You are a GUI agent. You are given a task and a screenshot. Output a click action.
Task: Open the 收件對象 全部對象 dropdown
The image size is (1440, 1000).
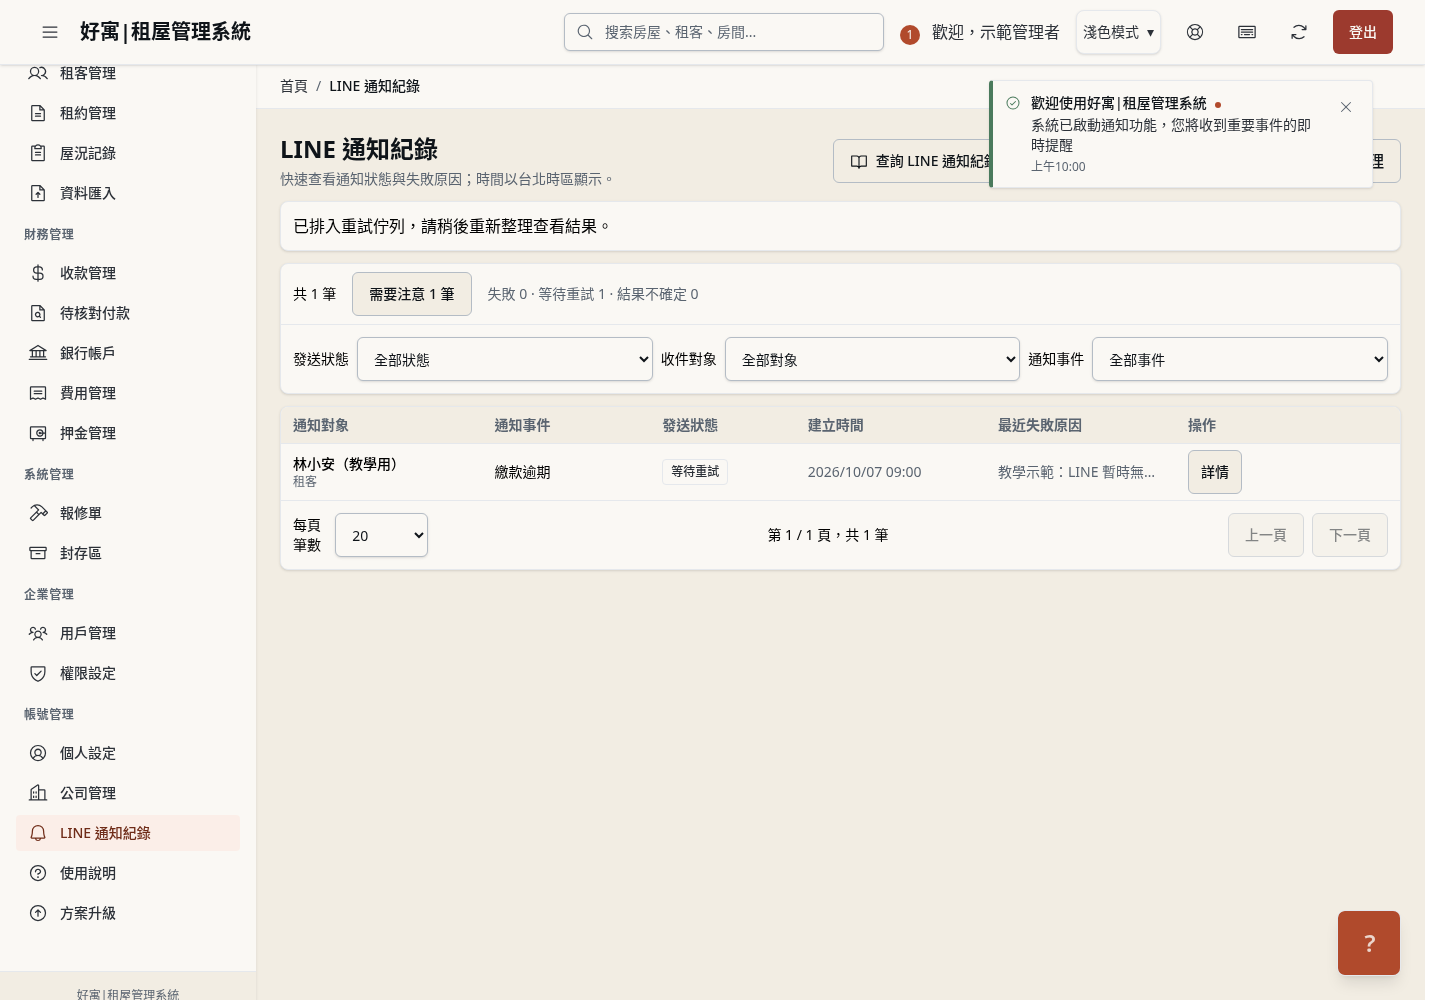(872, 359)
